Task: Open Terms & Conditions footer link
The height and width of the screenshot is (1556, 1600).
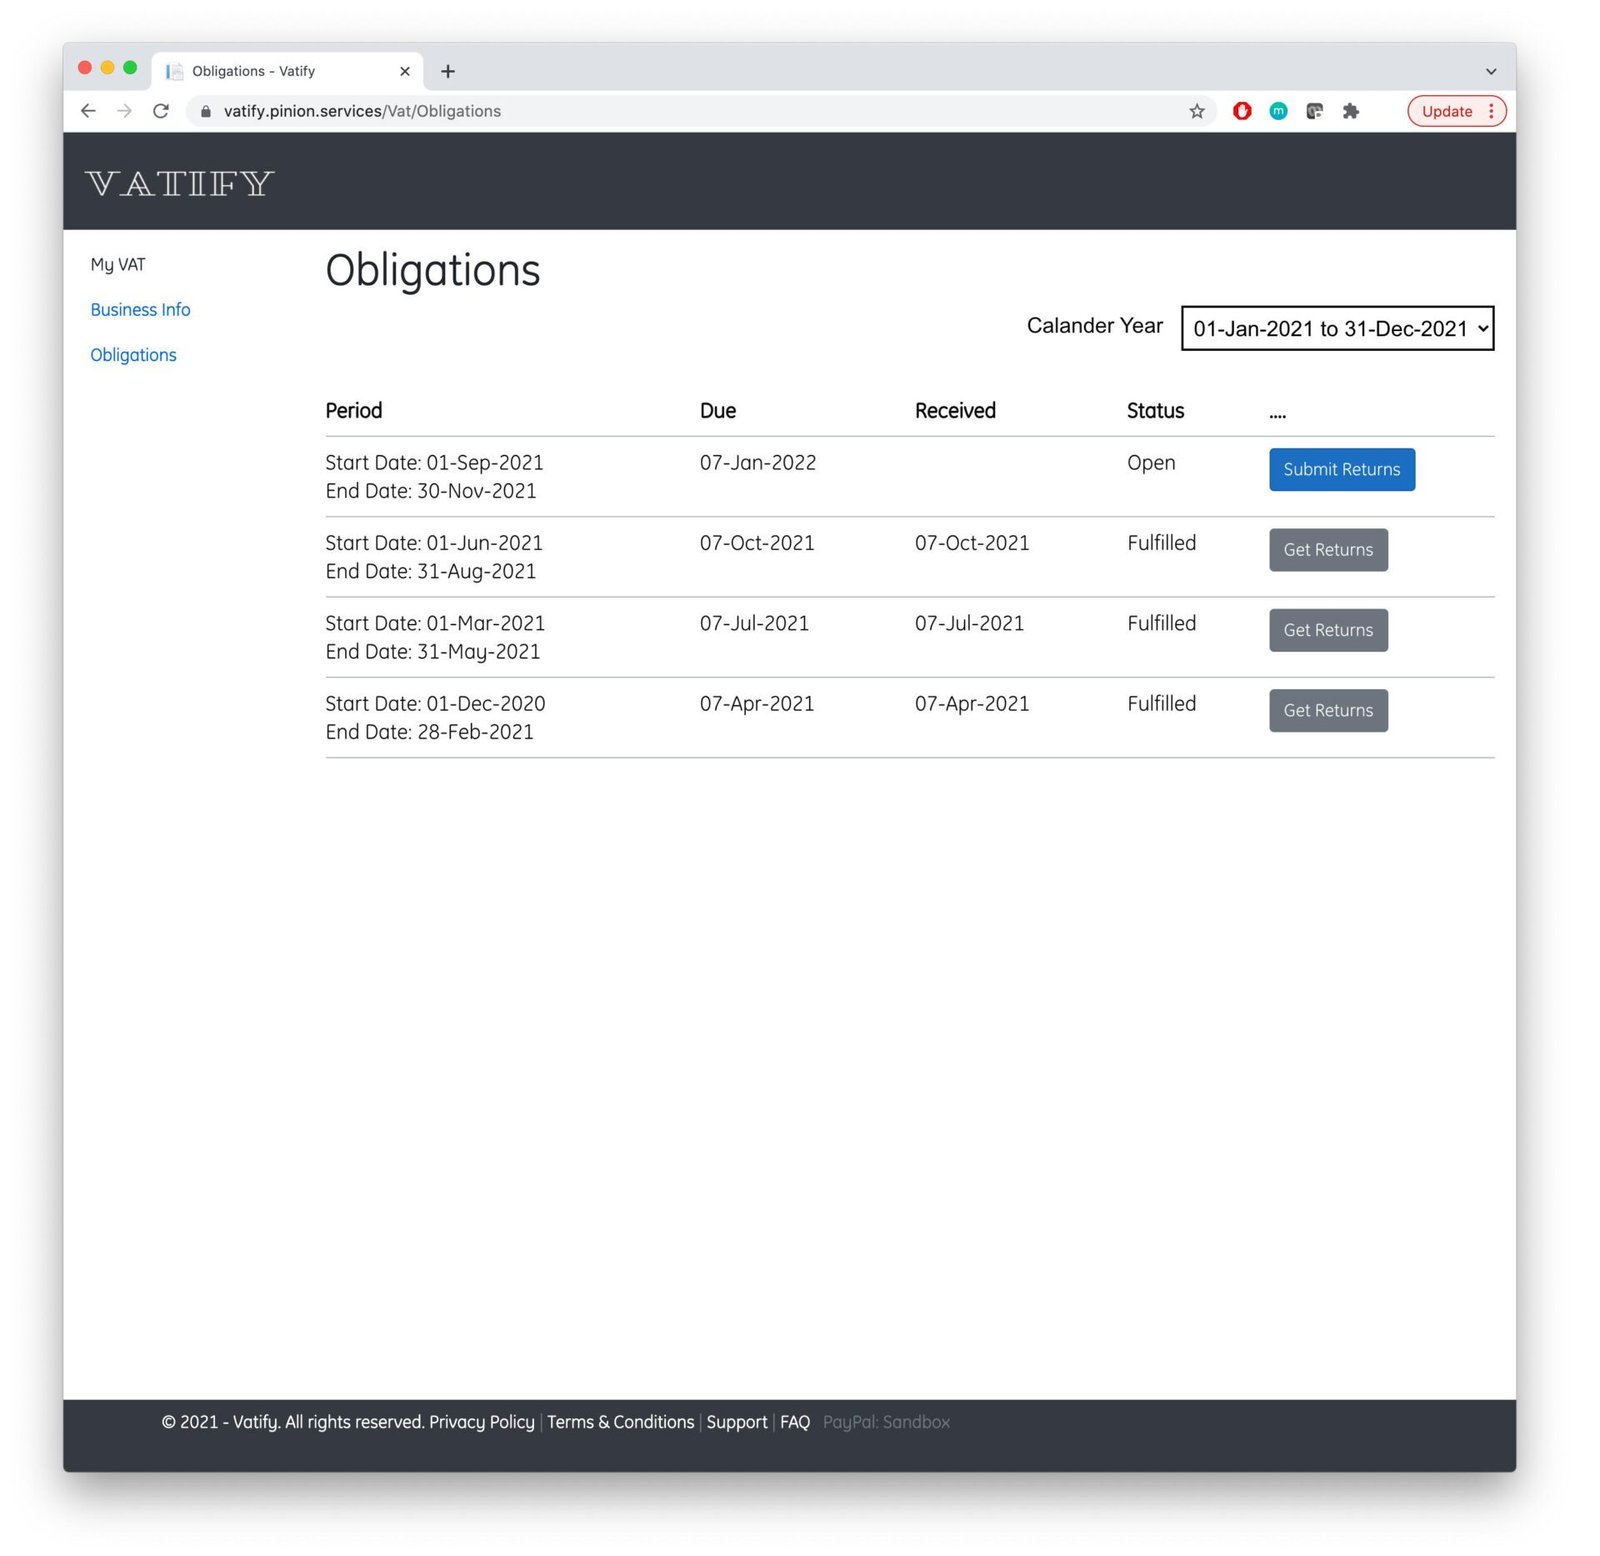Action: point(620,1421)
